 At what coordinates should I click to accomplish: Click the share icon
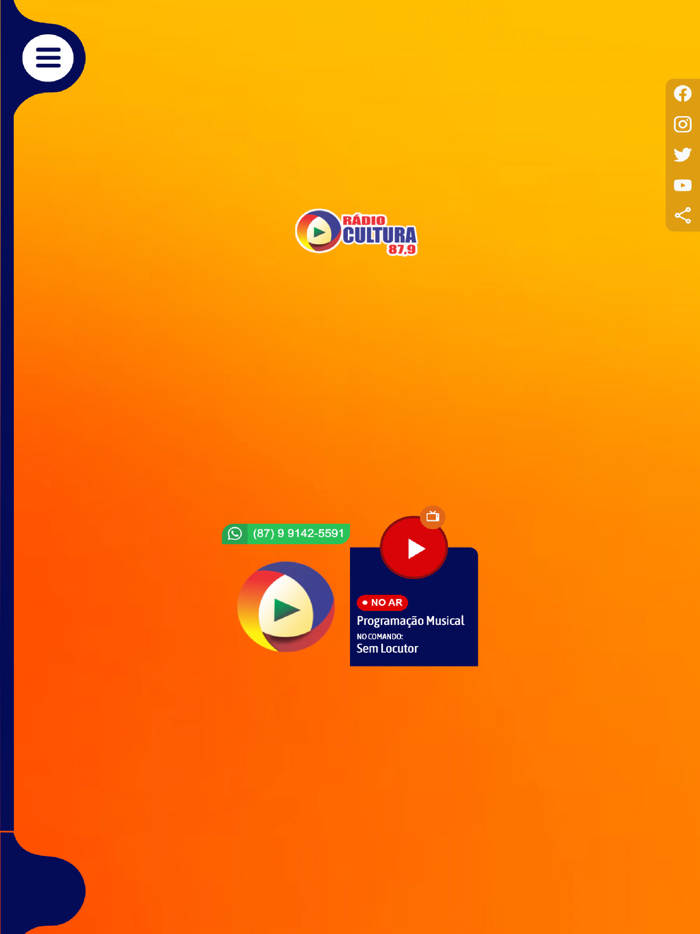pos(682,216)
